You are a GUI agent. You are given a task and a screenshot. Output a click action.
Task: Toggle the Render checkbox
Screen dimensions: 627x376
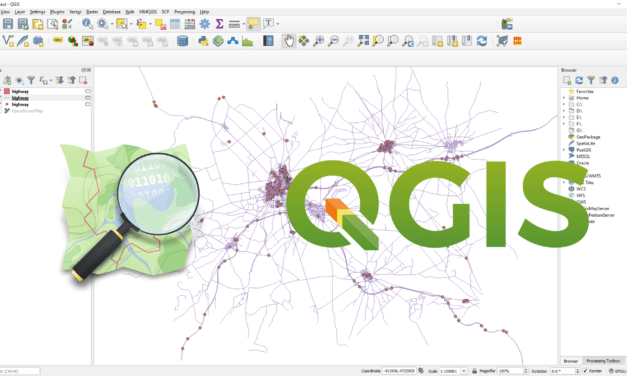point(585,371)
